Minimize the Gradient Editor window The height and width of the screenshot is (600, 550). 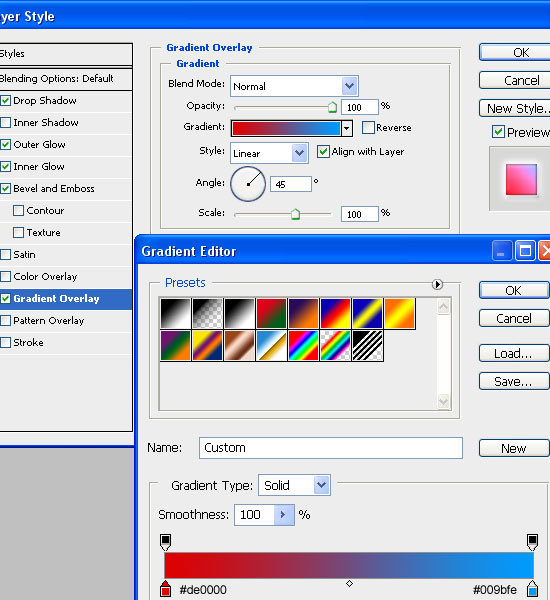[x=502, y=251]
